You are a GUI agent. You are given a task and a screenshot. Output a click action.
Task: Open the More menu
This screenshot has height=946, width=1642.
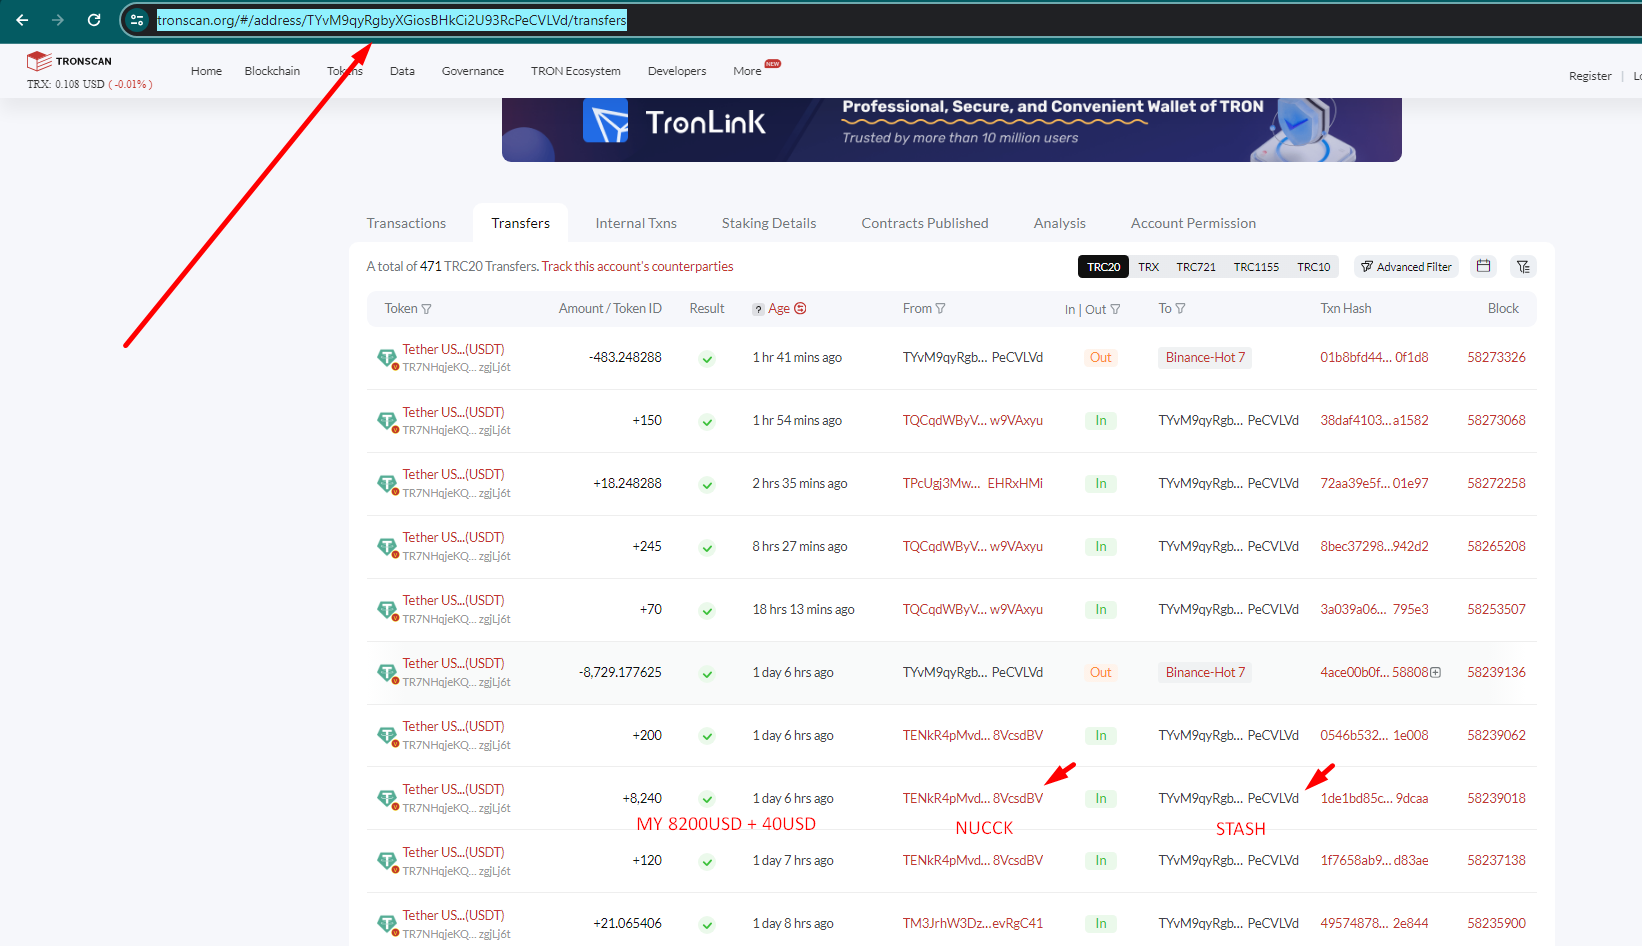[x=747, y=71]
